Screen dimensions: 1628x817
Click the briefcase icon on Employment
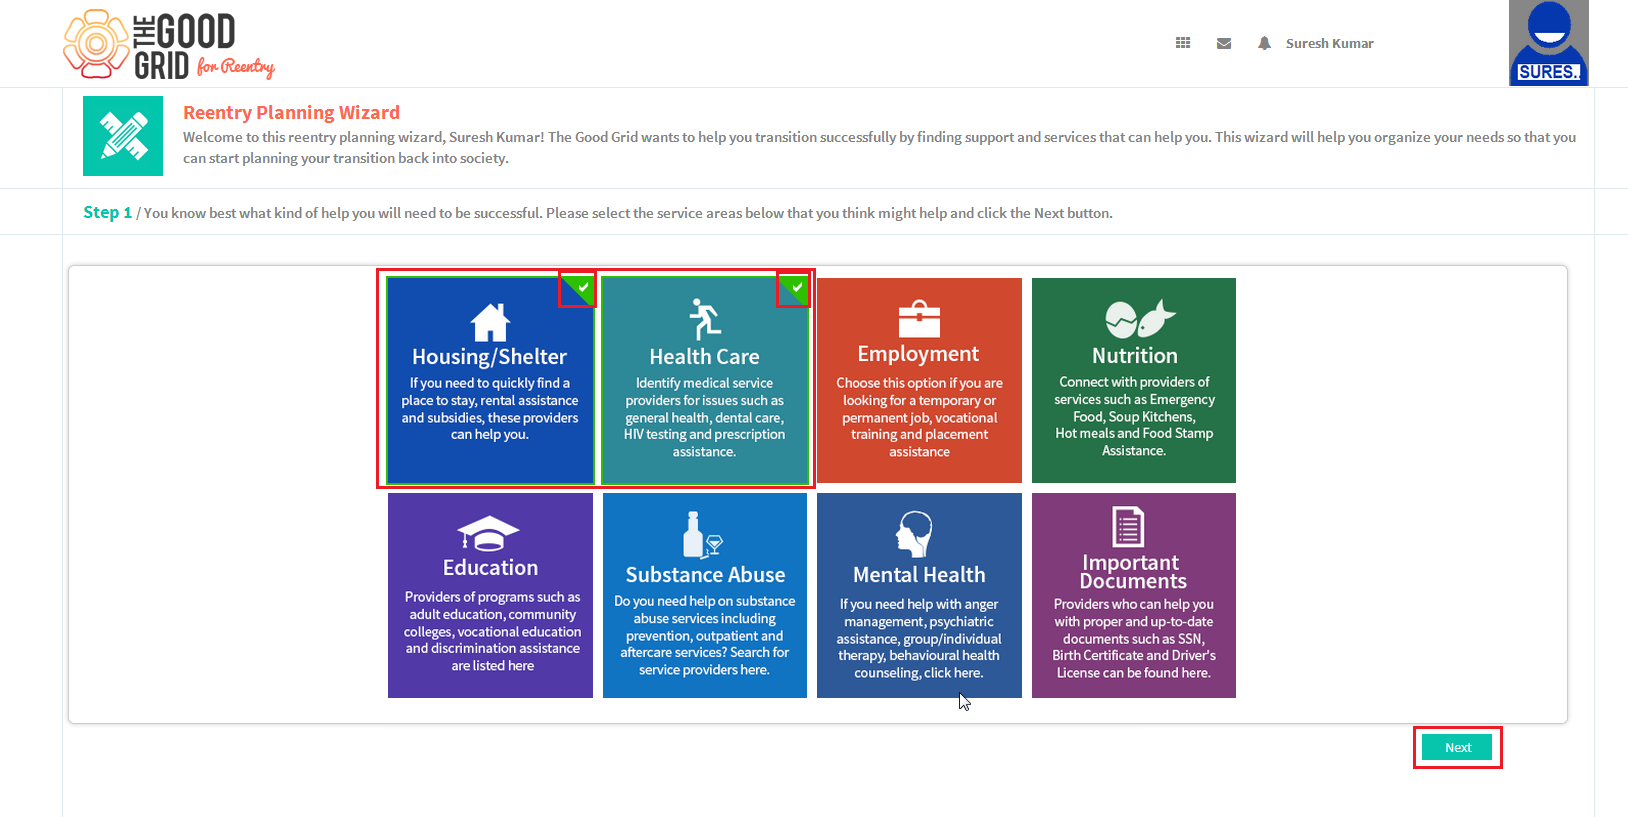click(919, 319)
